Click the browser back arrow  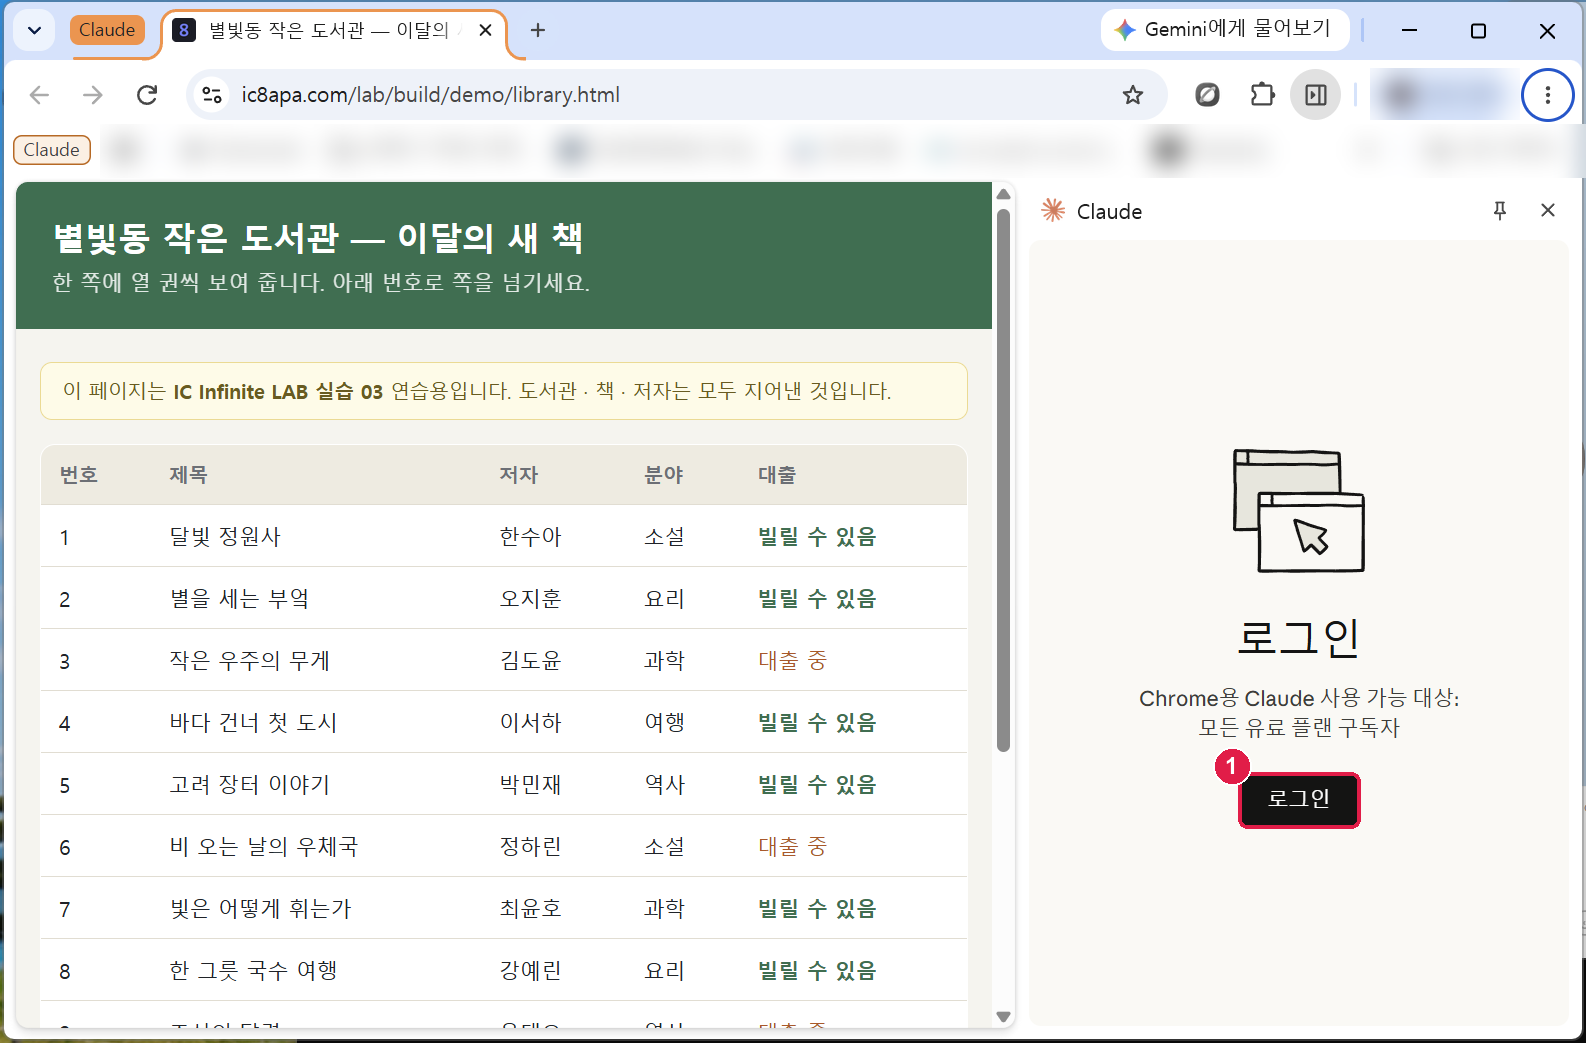point(39,95)
